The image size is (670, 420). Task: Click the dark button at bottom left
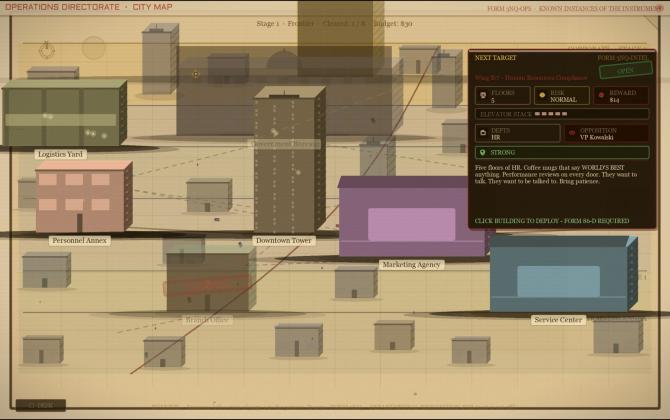click(41, 405)
